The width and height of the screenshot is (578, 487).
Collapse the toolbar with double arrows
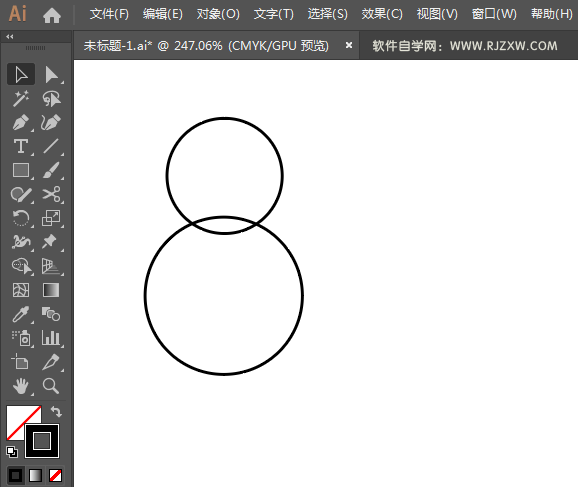pos(10,36)
